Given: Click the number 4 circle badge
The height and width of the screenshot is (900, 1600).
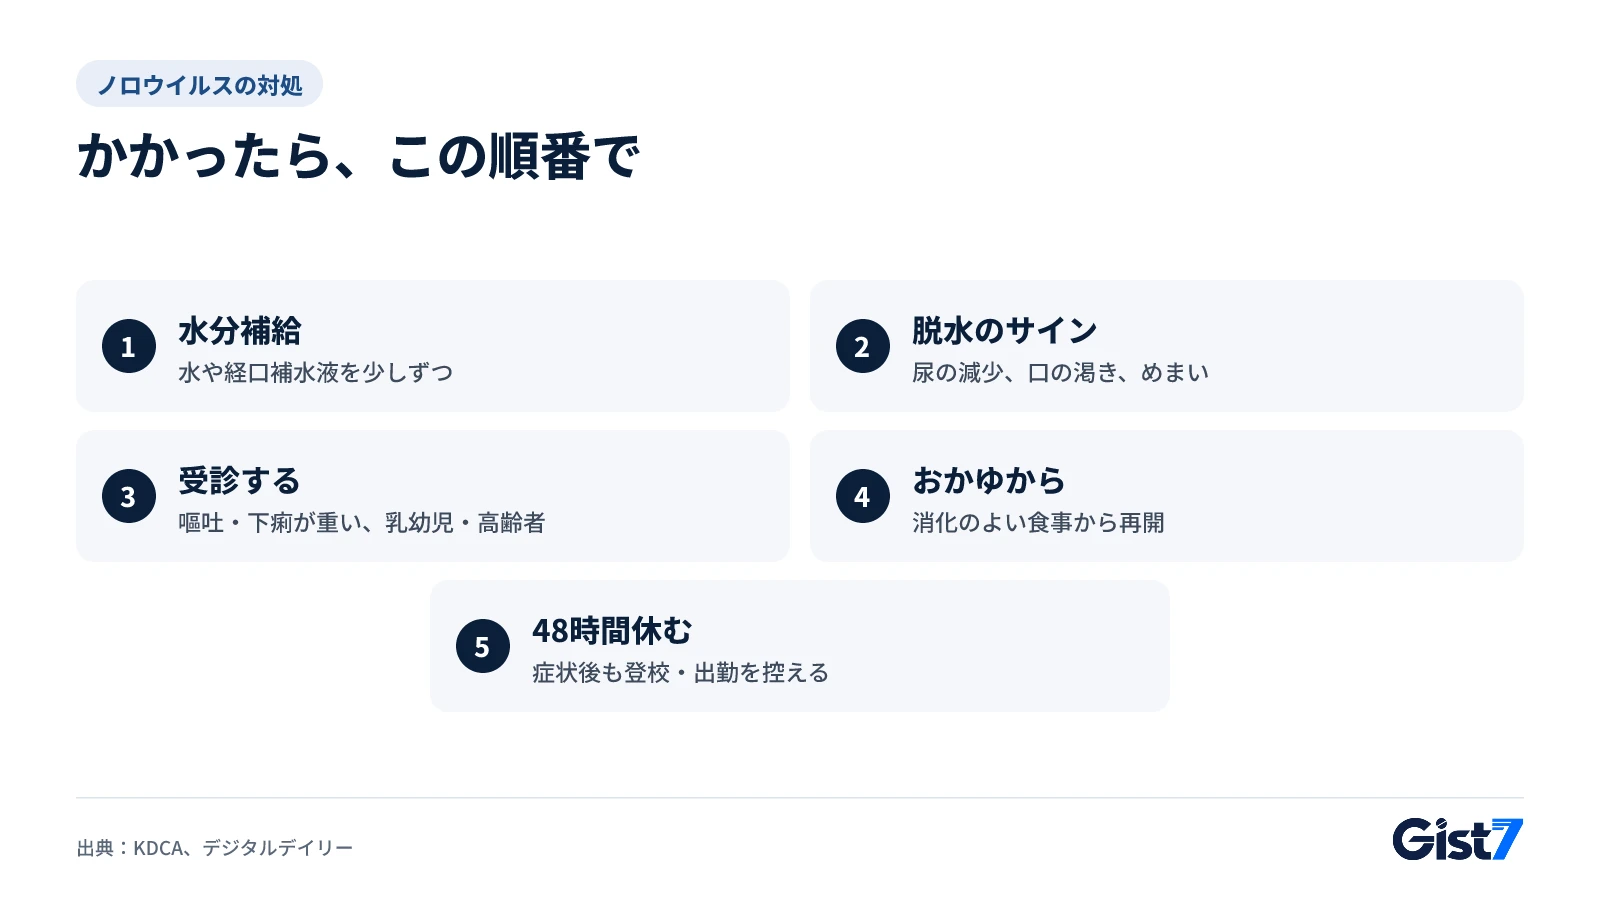Looking at the screenshot, I should (863, 496).
